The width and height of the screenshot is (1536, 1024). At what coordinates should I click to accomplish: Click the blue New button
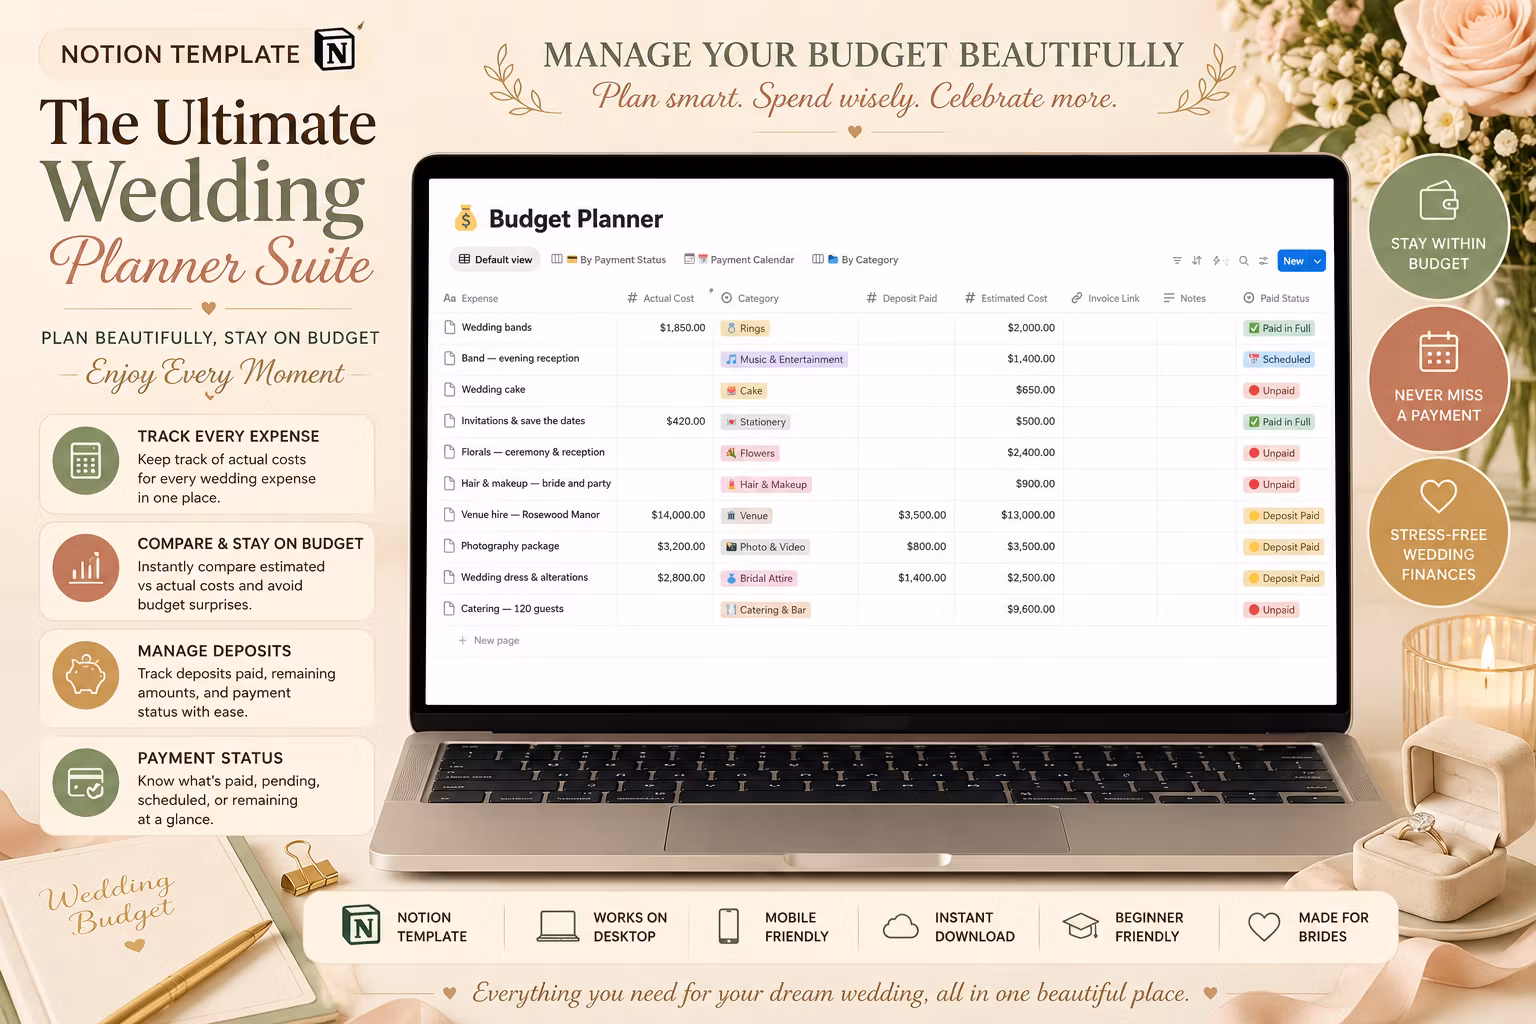pyautogui.click(x=1293, y=261)
